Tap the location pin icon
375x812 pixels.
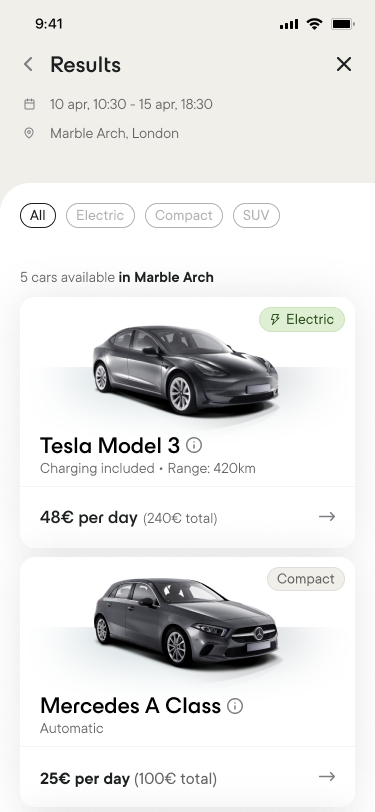29,133
